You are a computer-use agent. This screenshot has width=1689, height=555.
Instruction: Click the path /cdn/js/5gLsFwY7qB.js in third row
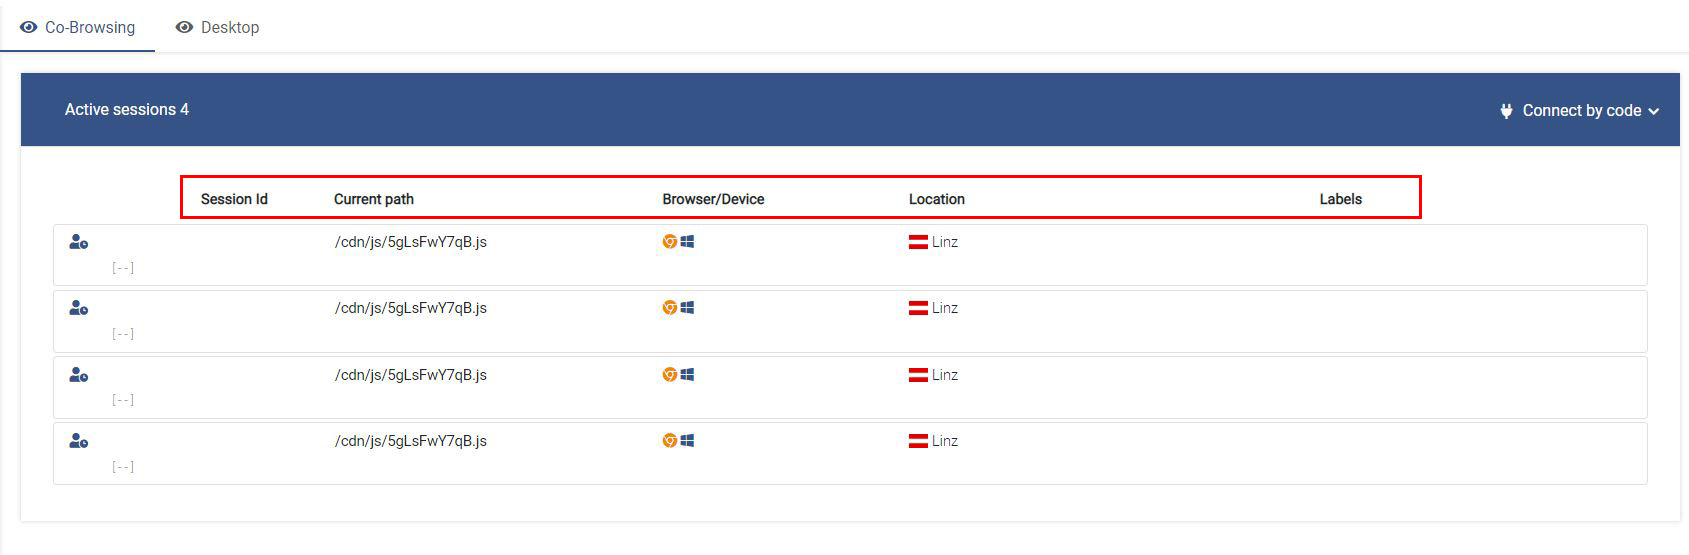tap(411, 375)
